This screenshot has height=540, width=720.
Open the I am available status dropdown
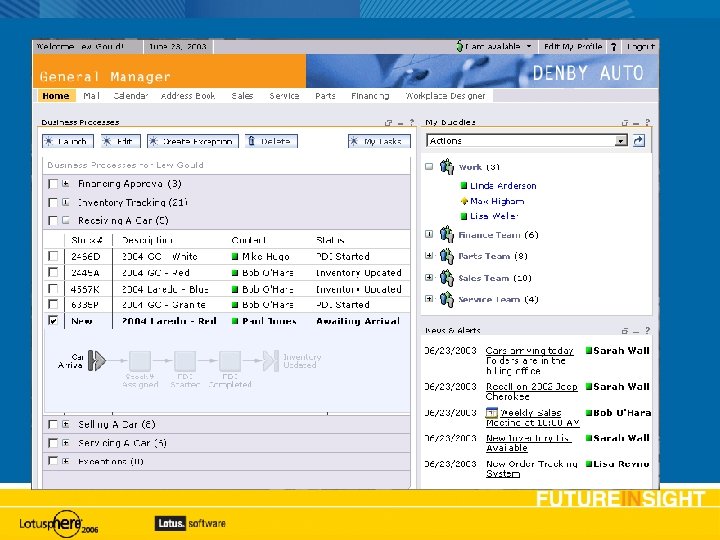click(x=529, y=46)
